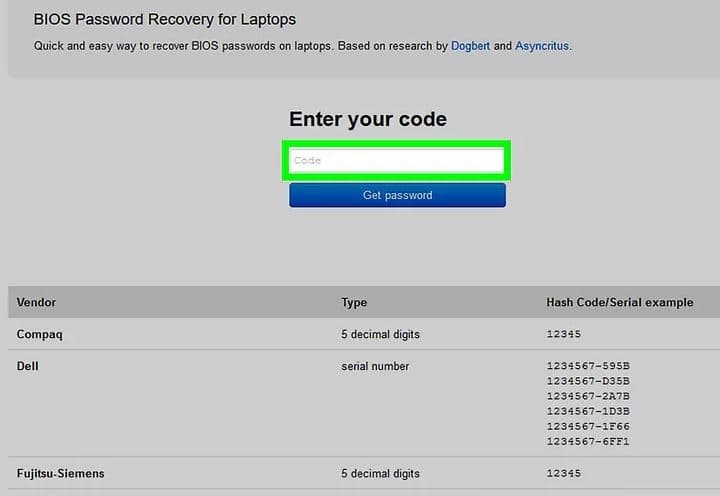Click the Fujitsu-Siemens vendor row
720x496 pixels.
click(60, 473)
